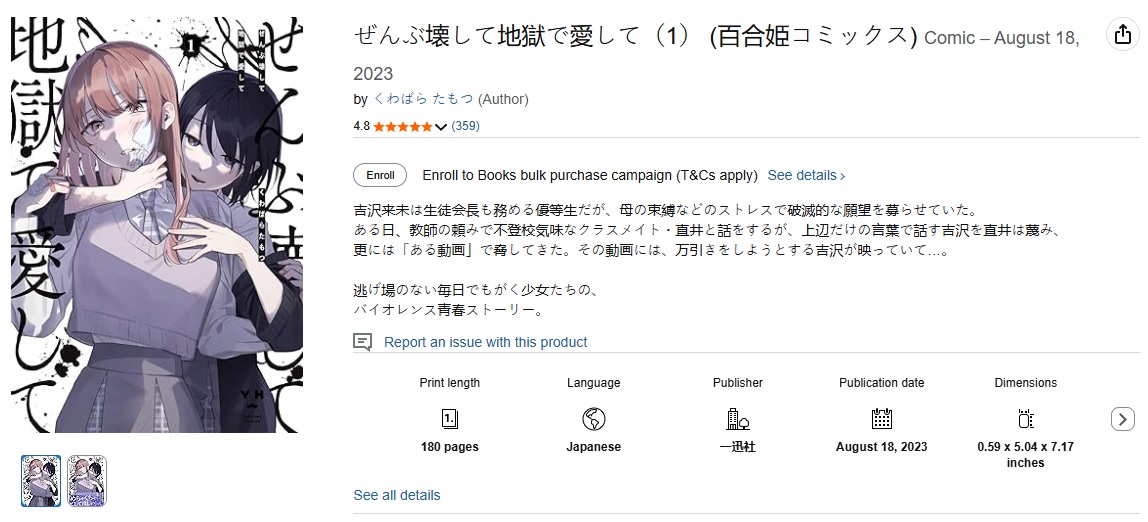Click the share icon

click(x=1122, y=35)
